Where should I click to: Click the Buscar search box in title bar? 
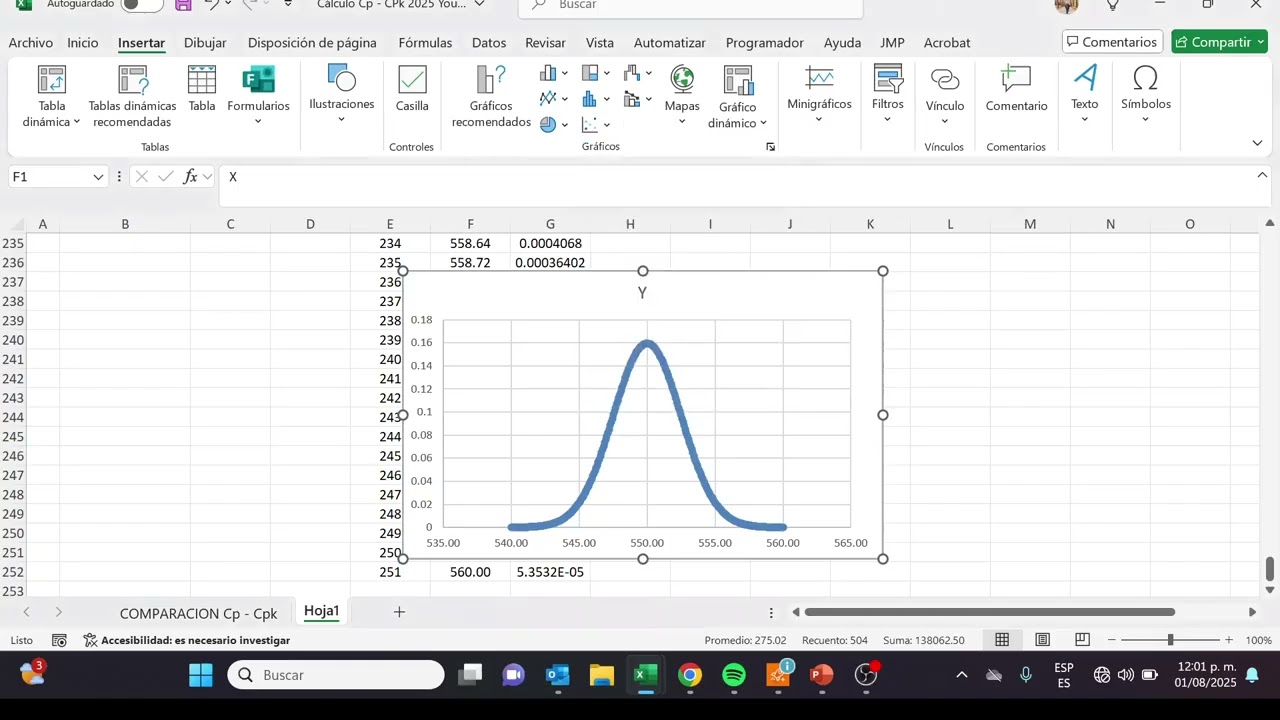(x=690, y=6)
